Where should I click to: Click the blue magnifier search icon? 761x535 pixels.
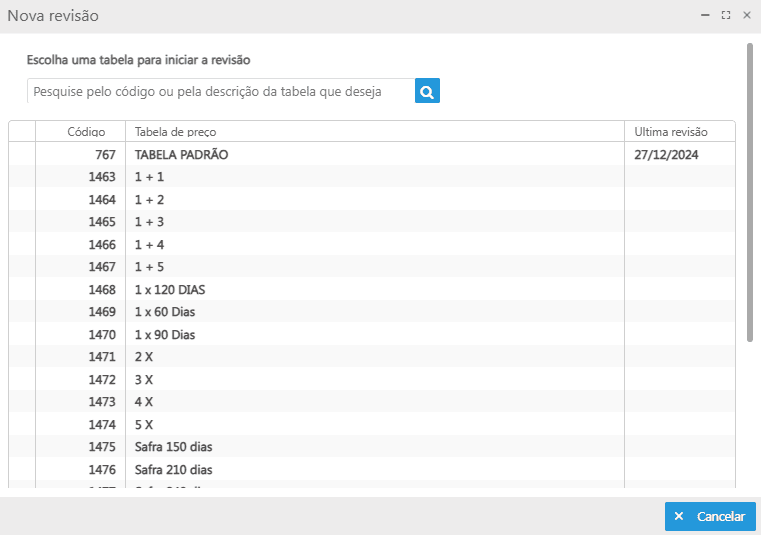427,91
